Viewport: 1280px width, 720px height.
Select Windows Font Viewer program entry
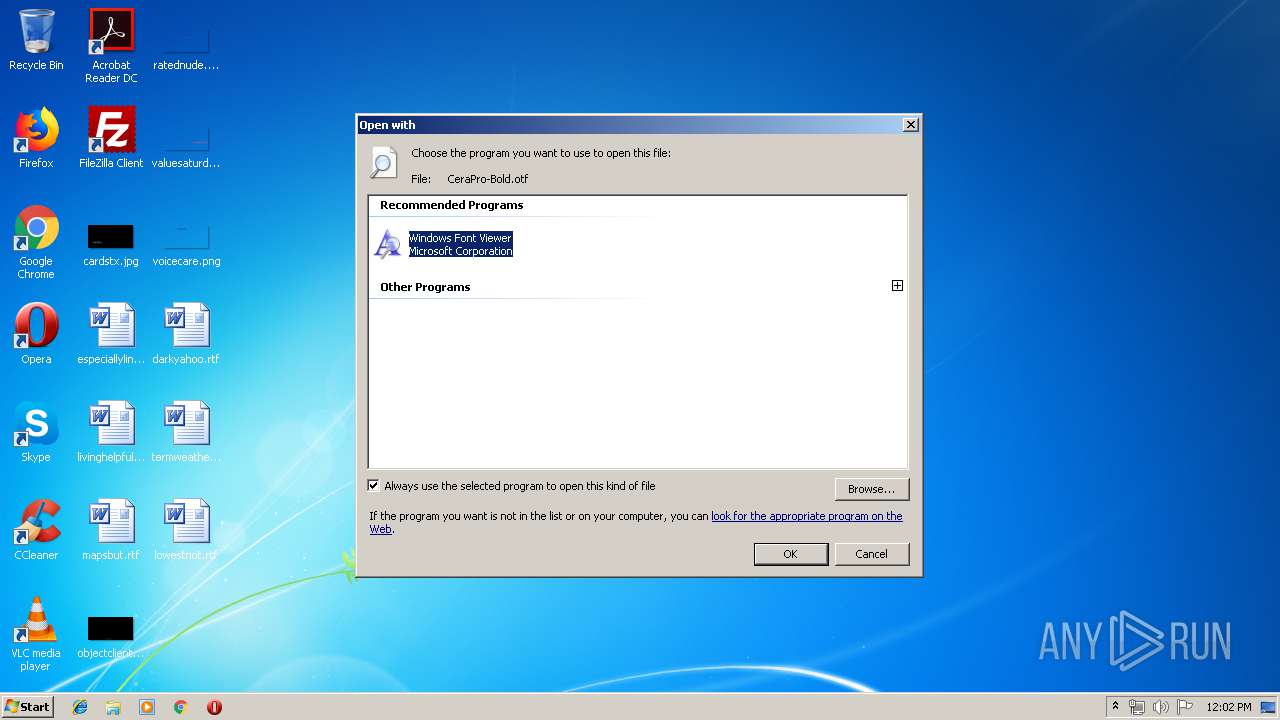click(443, 244)
